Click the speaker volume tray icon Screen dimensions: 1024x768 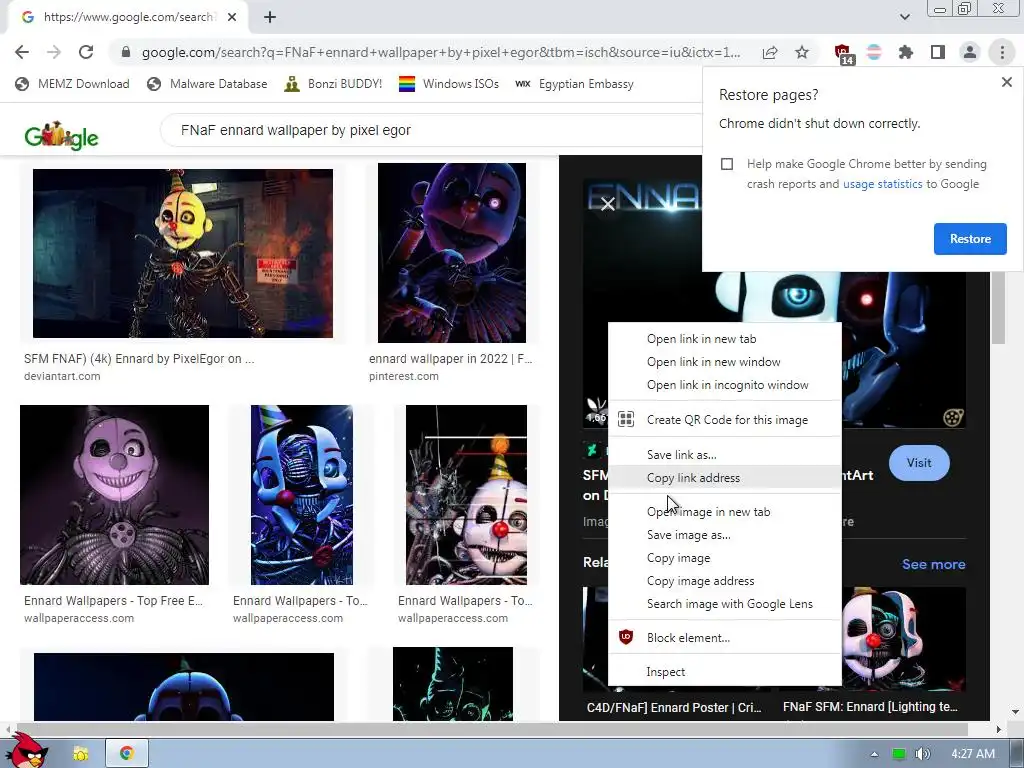[922, 754]
